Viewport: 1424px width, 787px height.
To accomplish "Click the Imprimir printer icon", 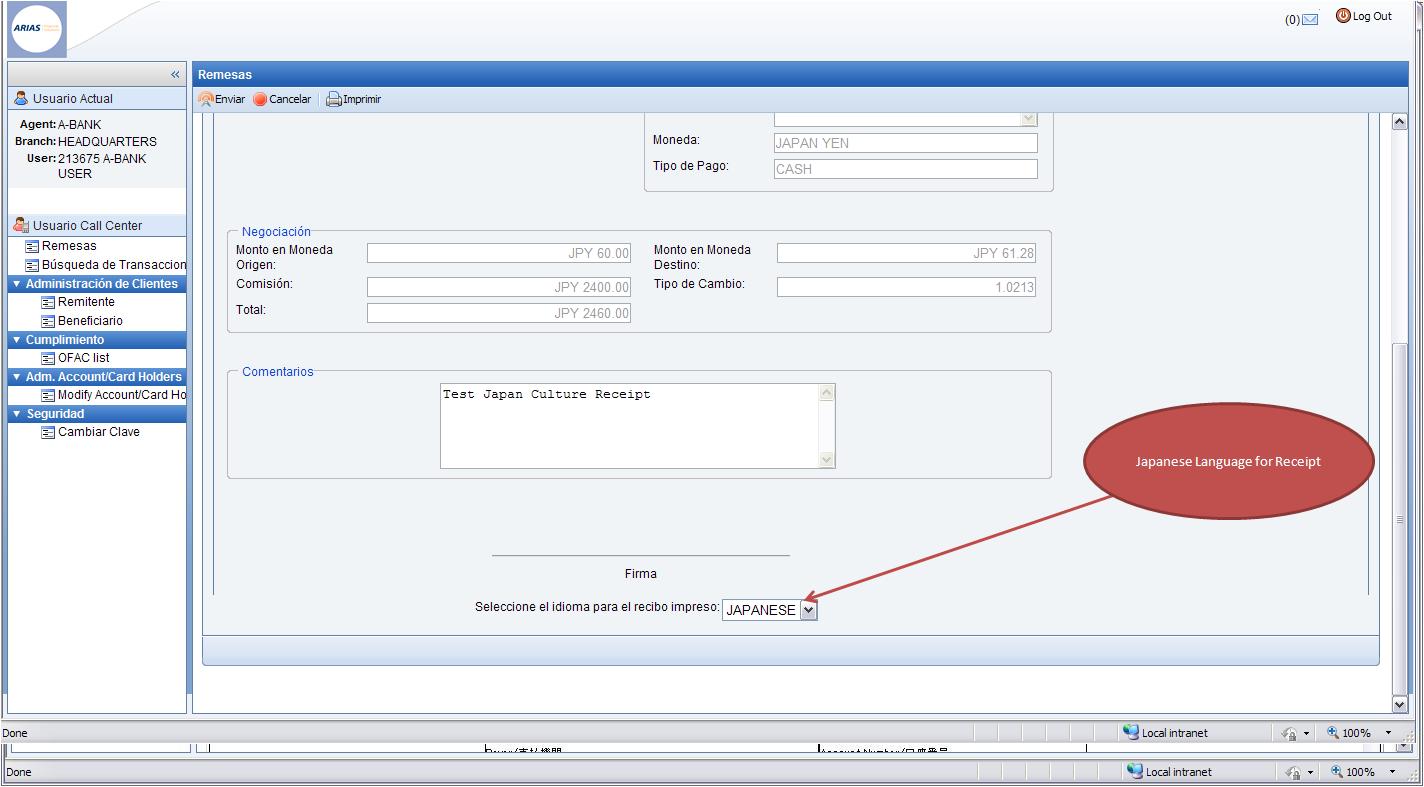I will (x=334, y=99).
